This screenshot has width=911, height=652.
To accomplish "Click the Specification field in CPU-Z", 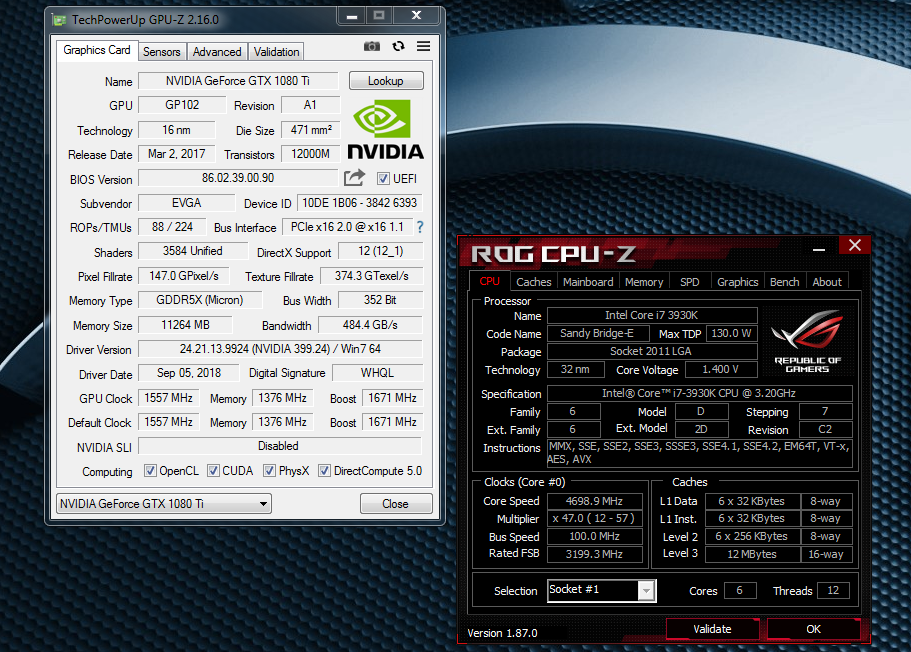I will pos(699,393).
